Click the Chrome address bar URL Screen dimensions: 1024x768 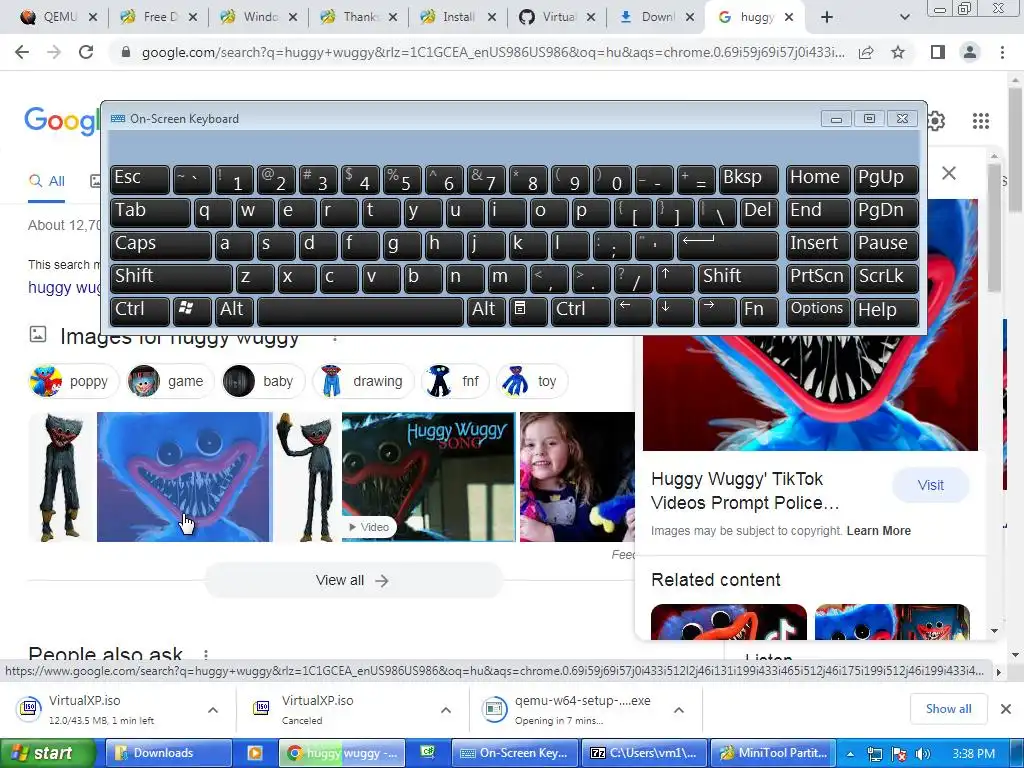pyautogui.click(x=493, y=52)
